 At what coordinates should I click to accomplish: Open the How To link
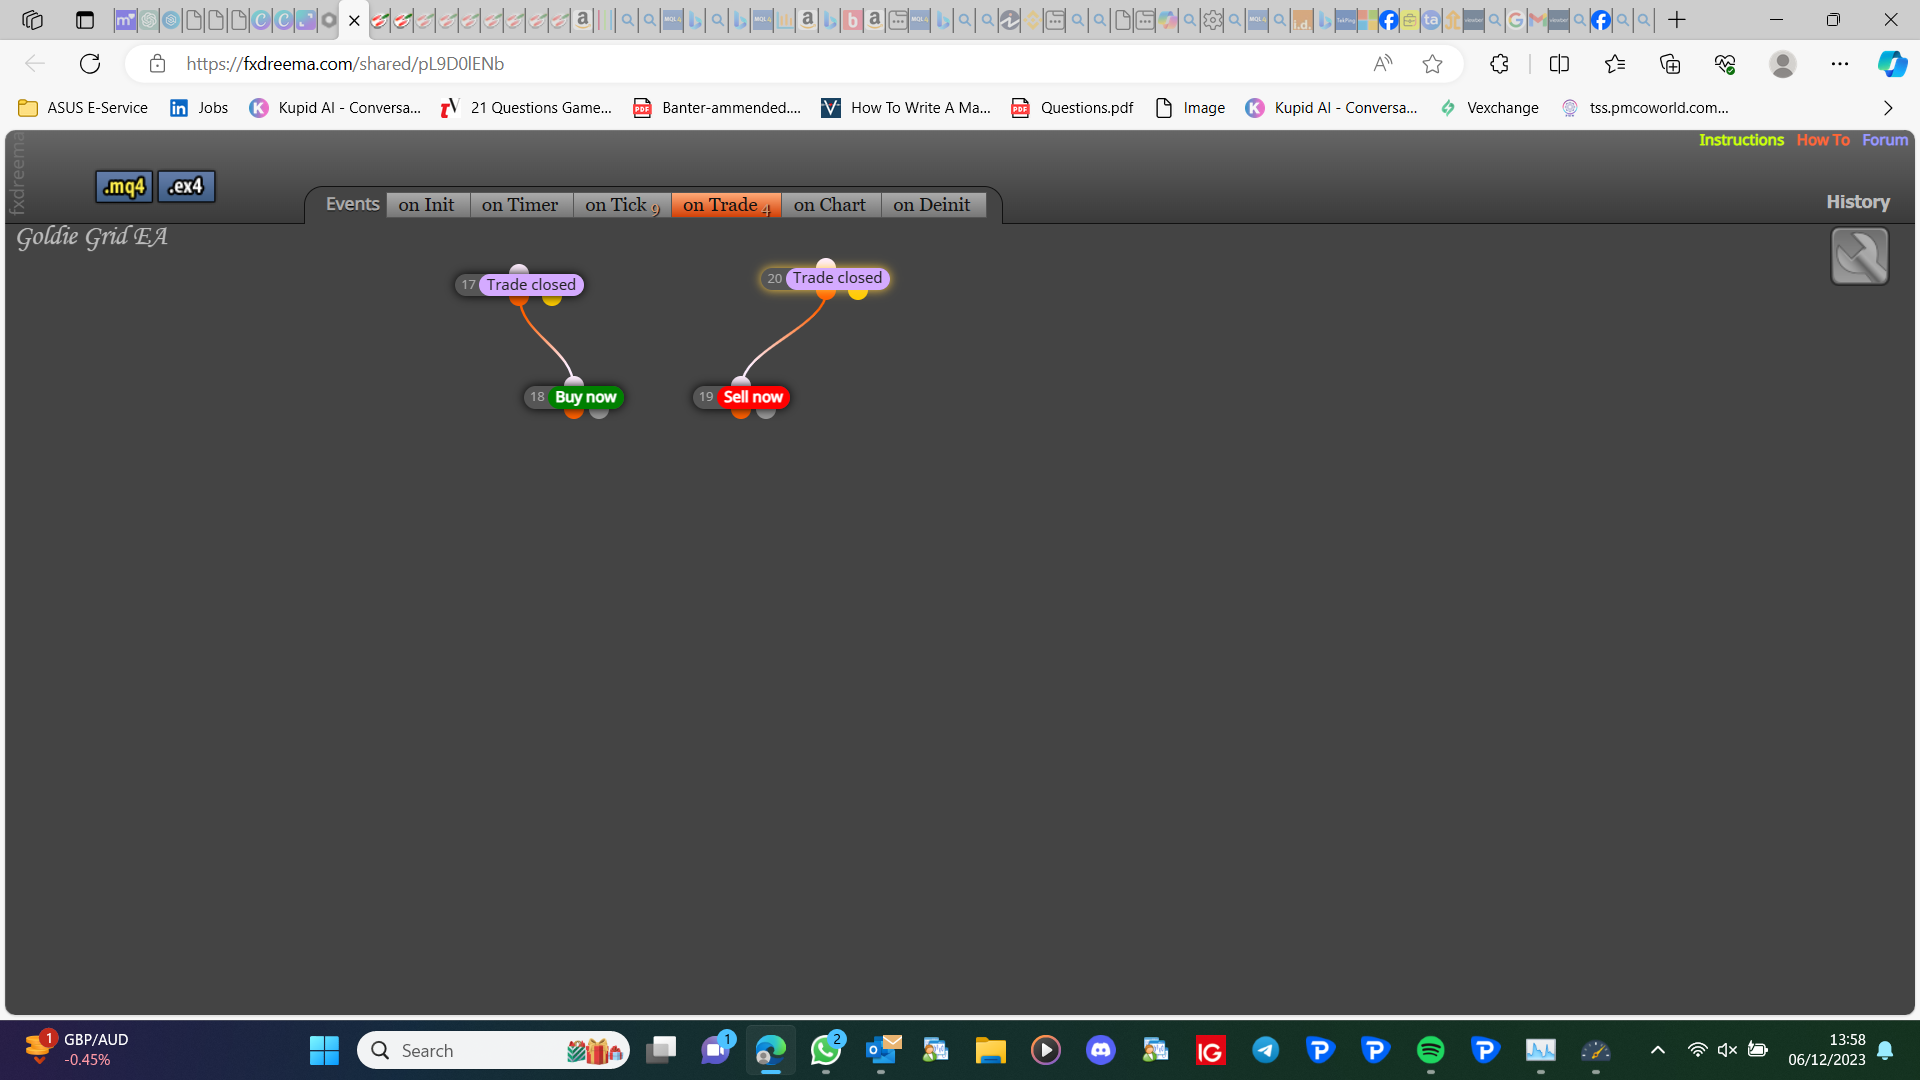pos(1823,140)
